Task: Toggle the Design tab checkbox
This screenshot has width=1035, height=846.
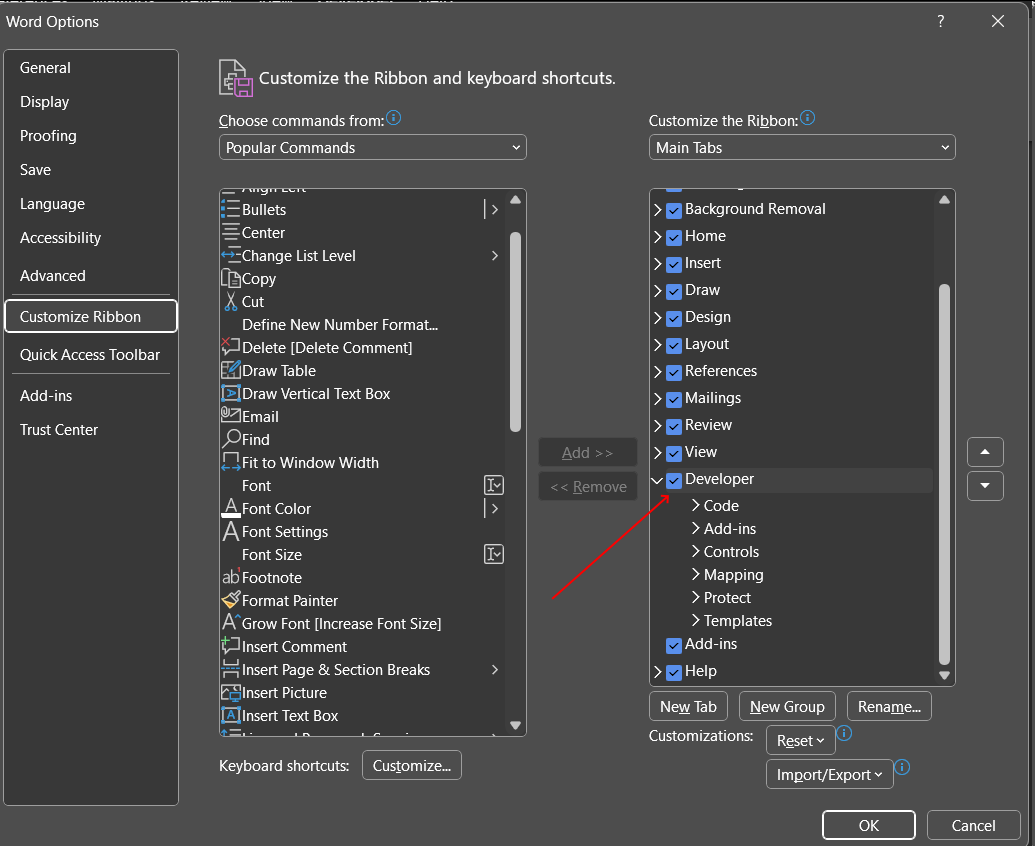Action: (x=673, y=319)
